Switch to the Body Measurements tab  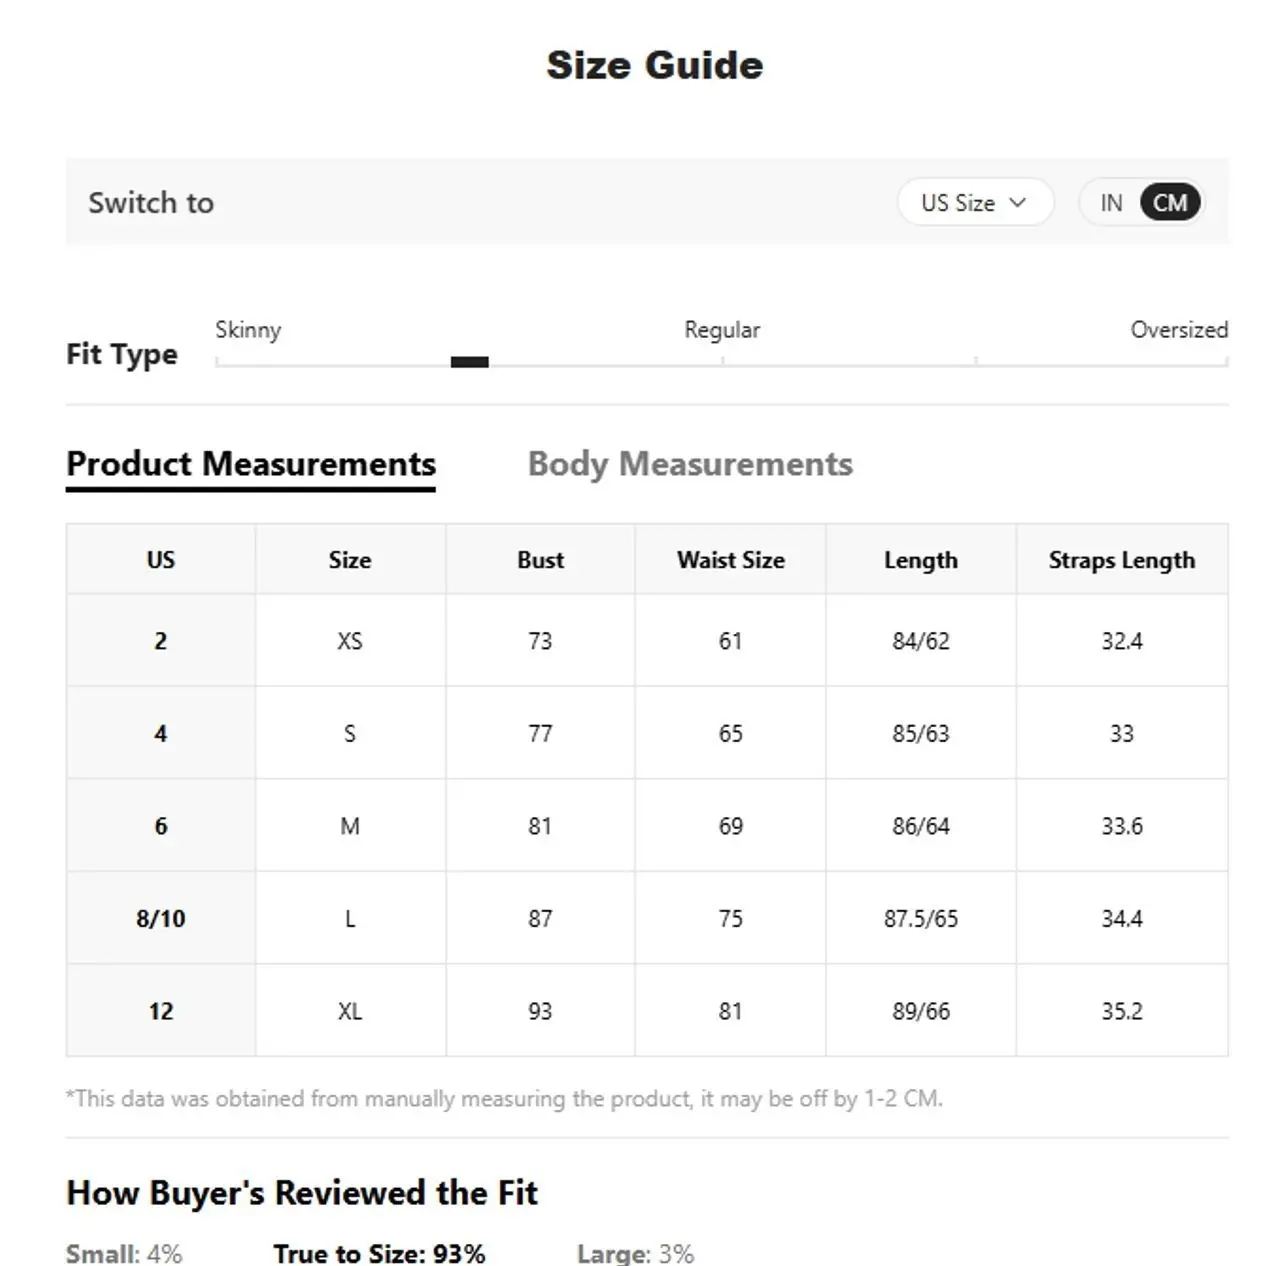(690, 464)
